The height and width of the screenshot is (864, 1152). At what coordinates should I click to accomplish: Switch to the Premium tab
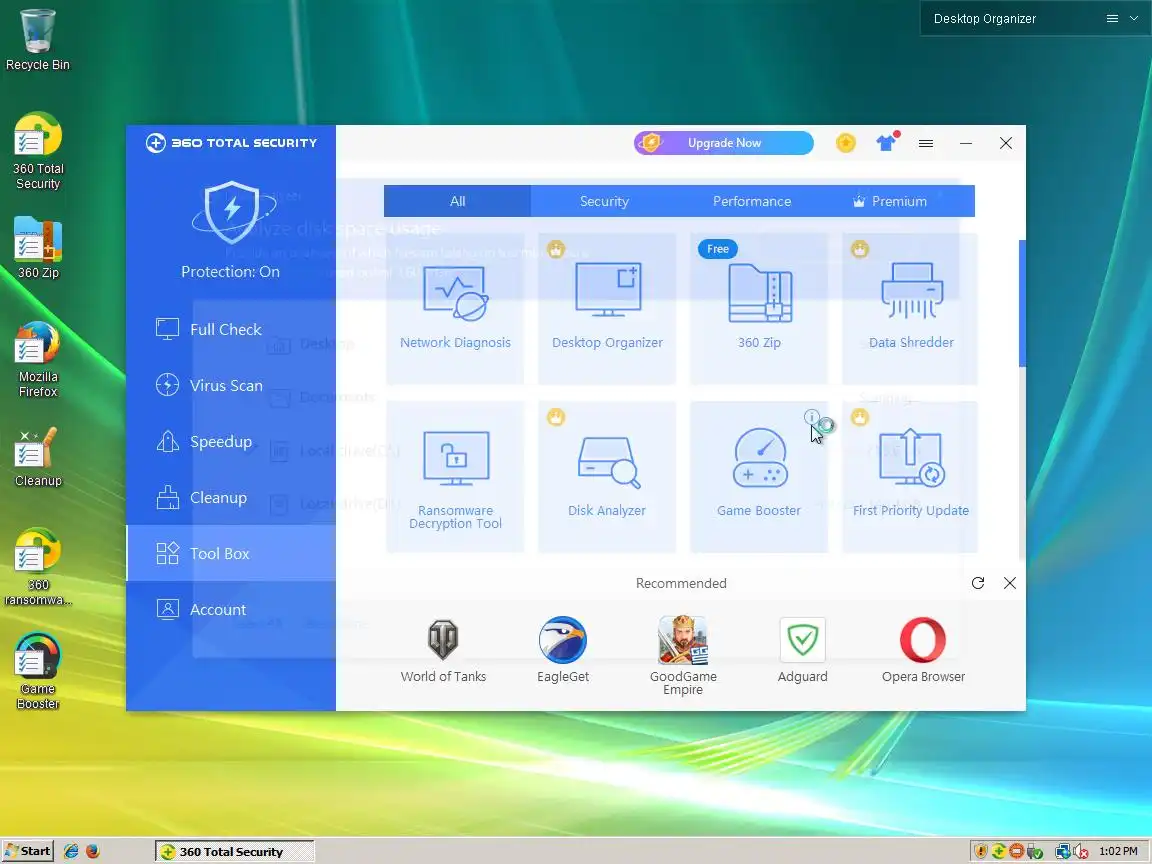tap(900, 201)
